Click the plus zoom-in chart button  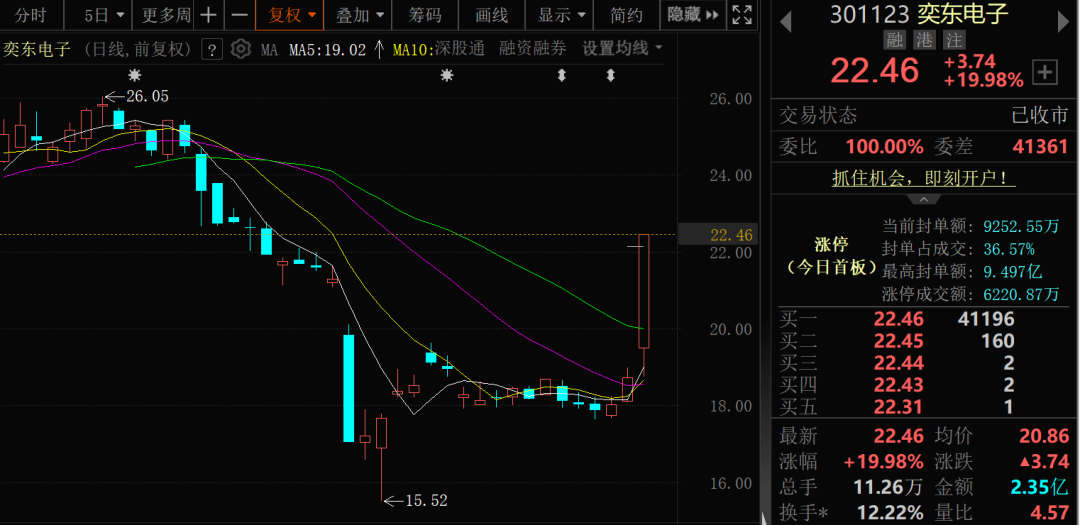tap(210, 15)
